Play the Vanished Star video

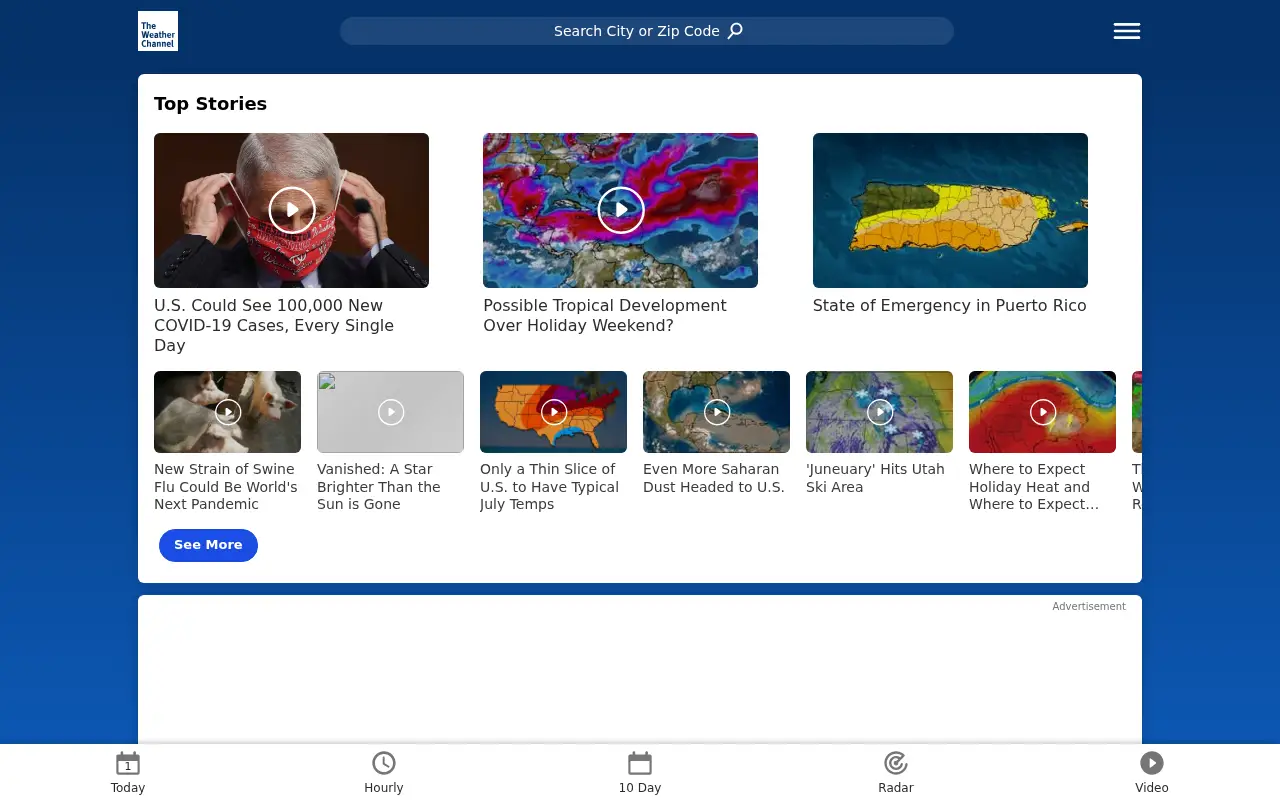[391, 412]
